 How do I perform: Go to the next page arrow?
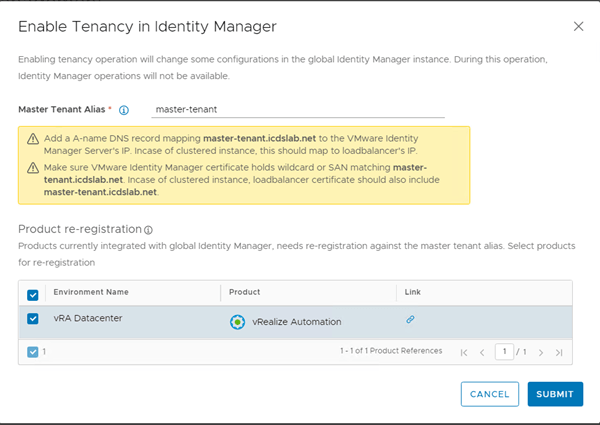pyautogui.click(x=540, y=352)
